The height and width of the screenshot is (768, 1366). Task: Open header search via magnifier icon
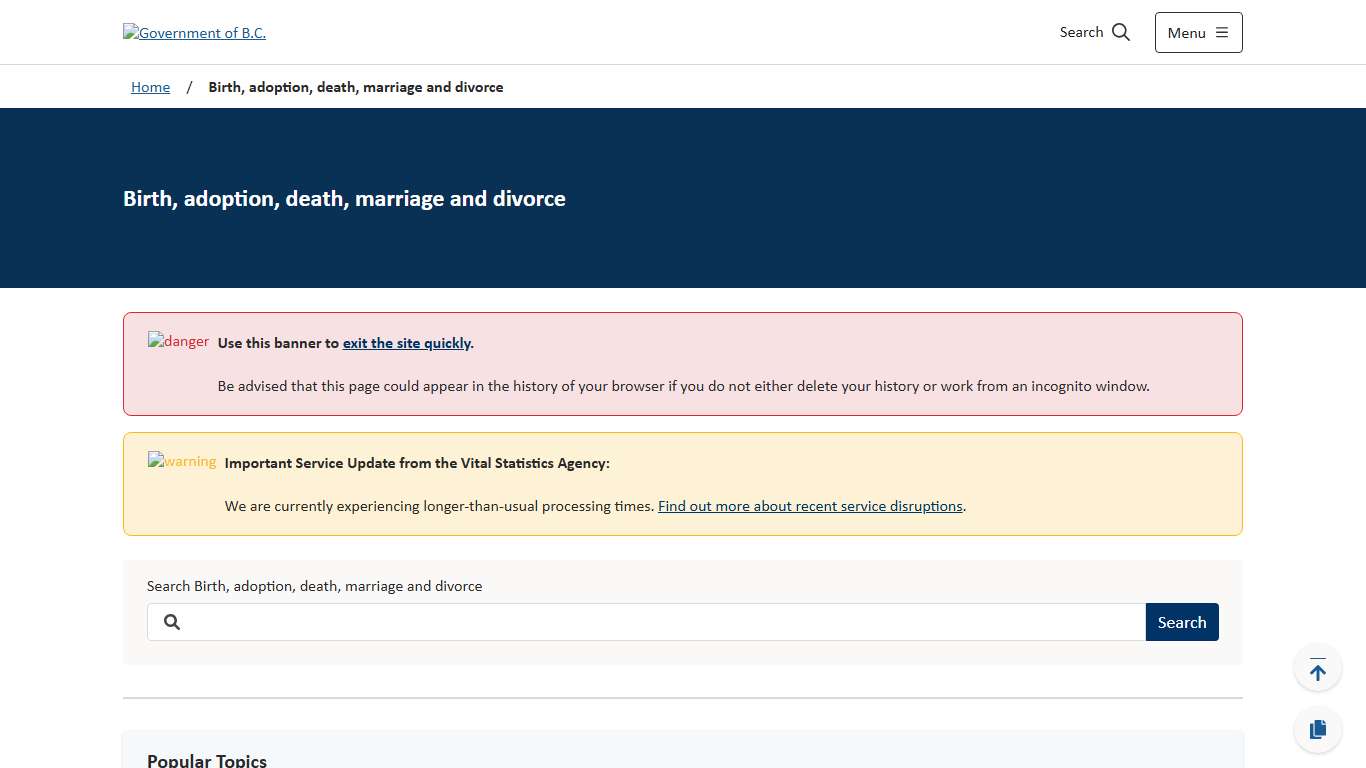click(x=1120, y=32)
